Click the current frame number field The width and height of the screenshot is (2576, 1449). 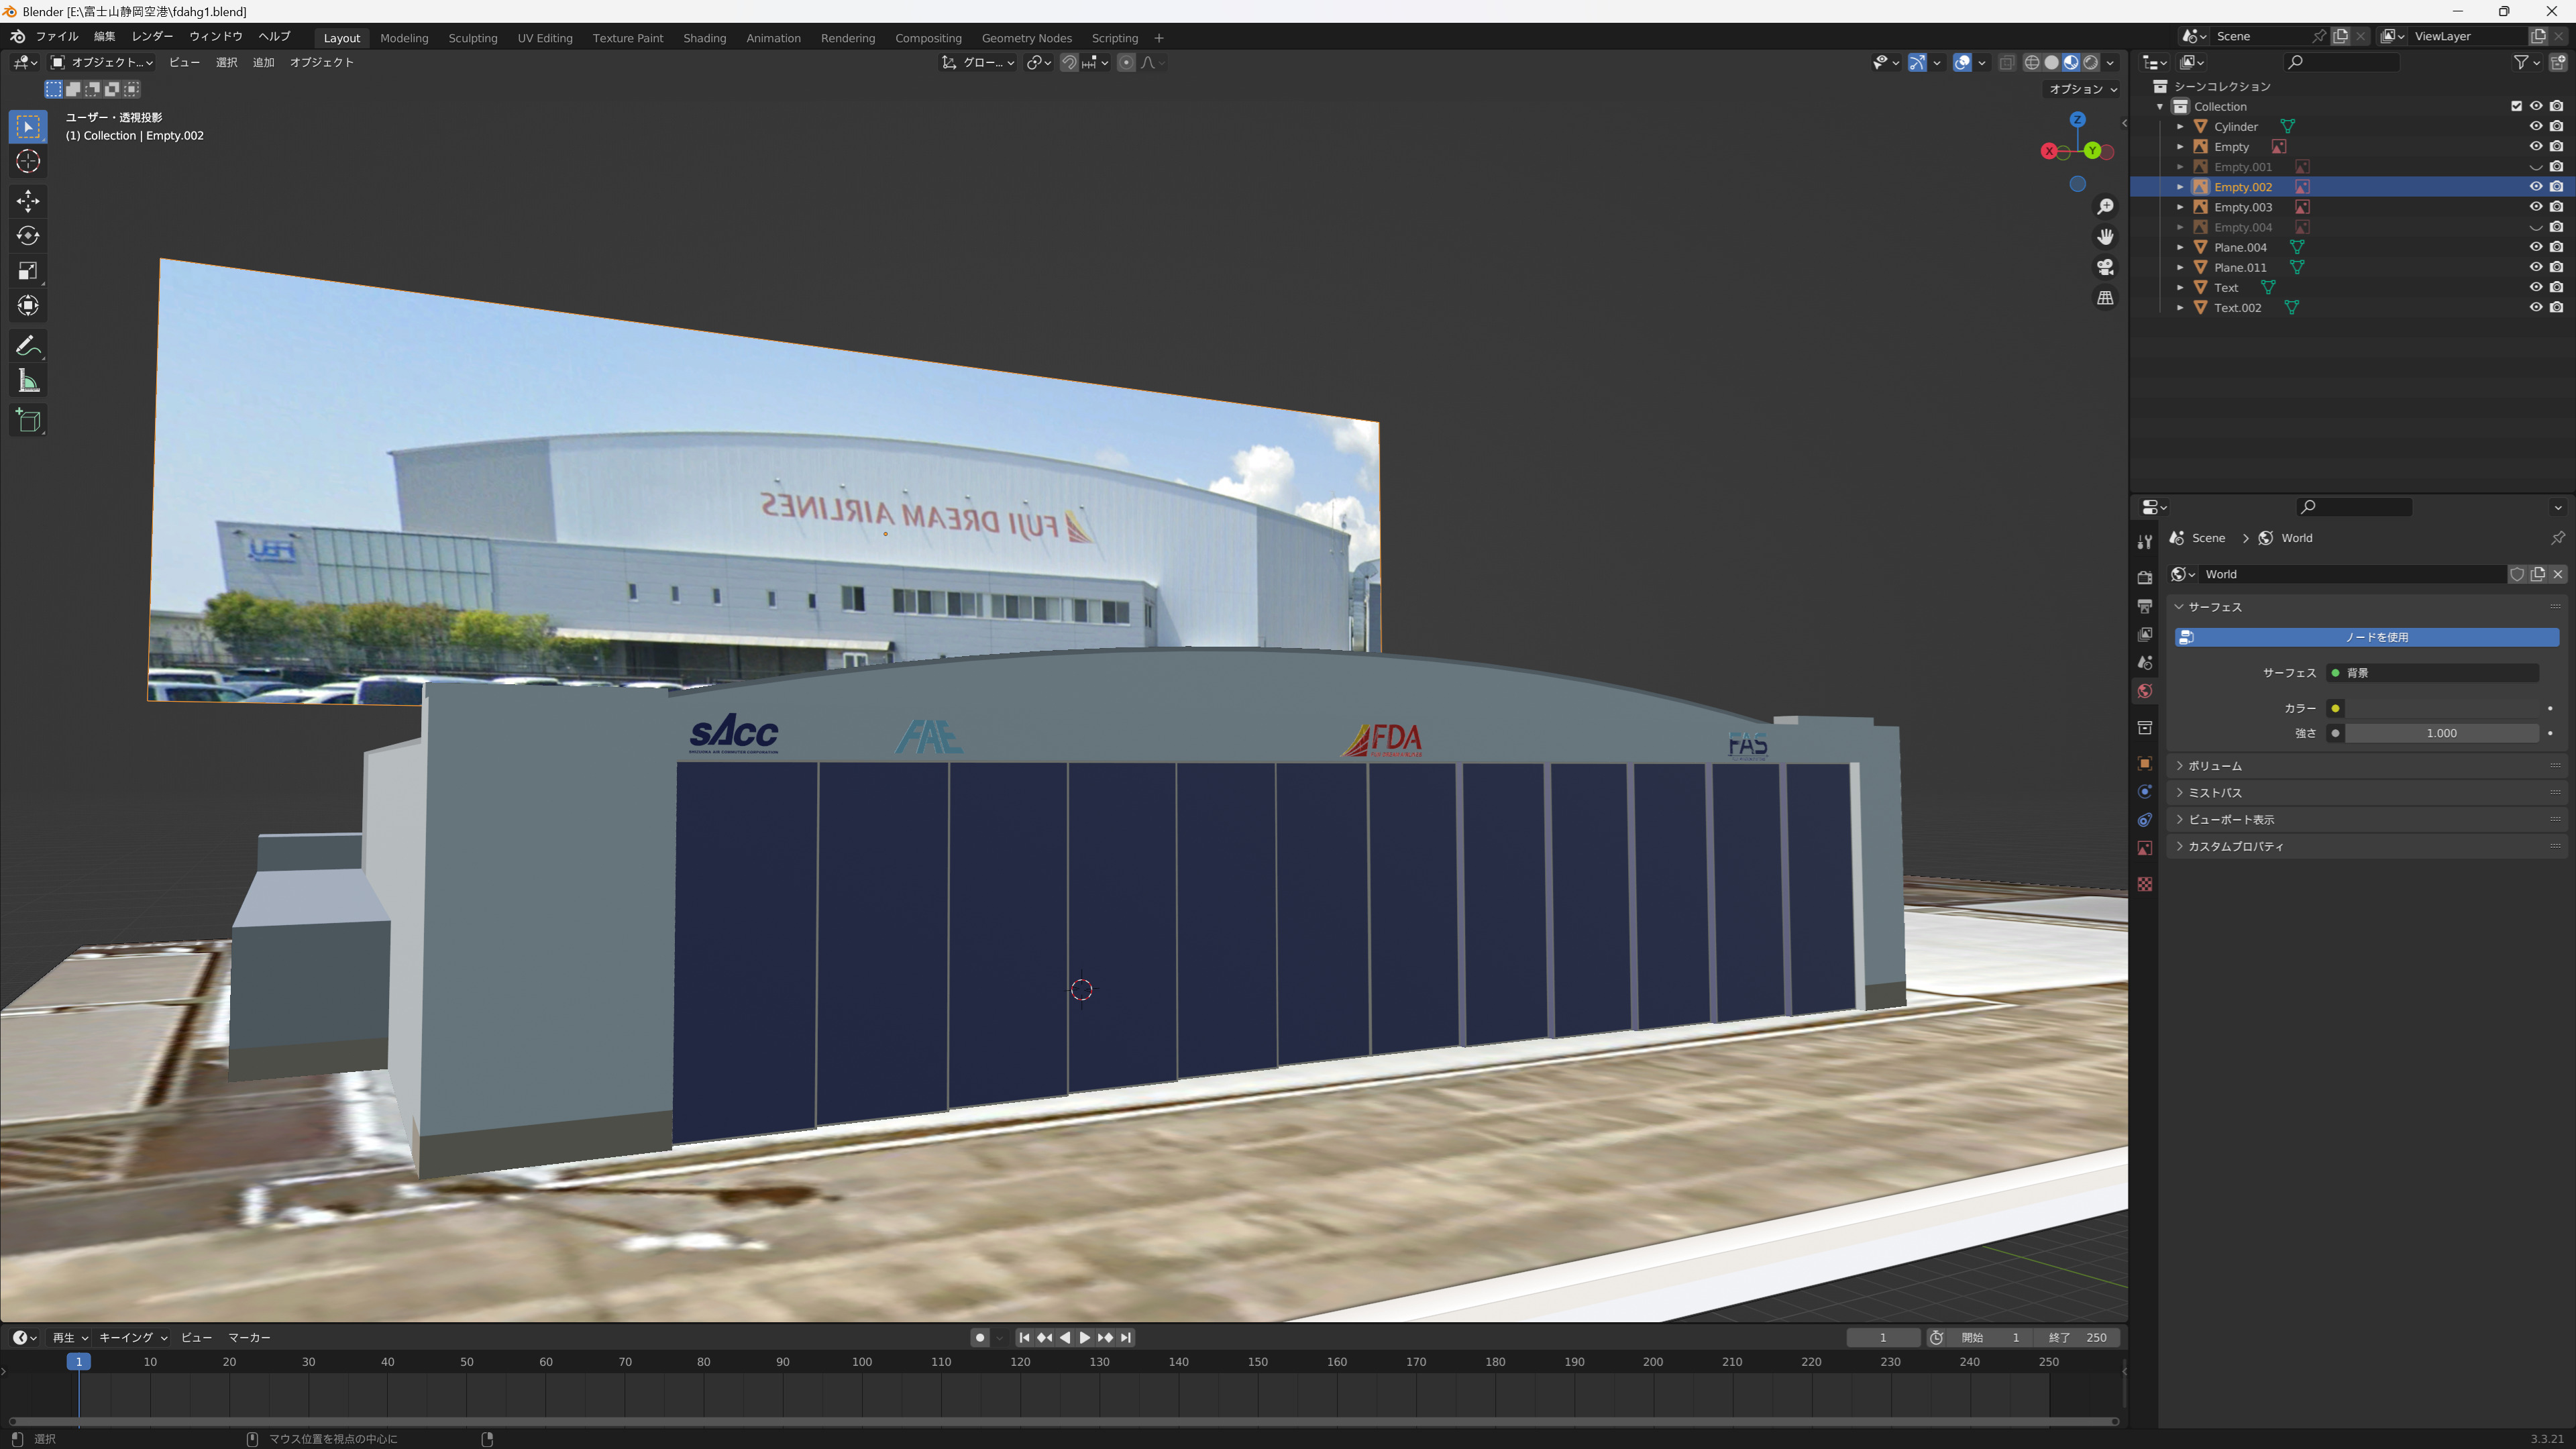[1883, 1338]
